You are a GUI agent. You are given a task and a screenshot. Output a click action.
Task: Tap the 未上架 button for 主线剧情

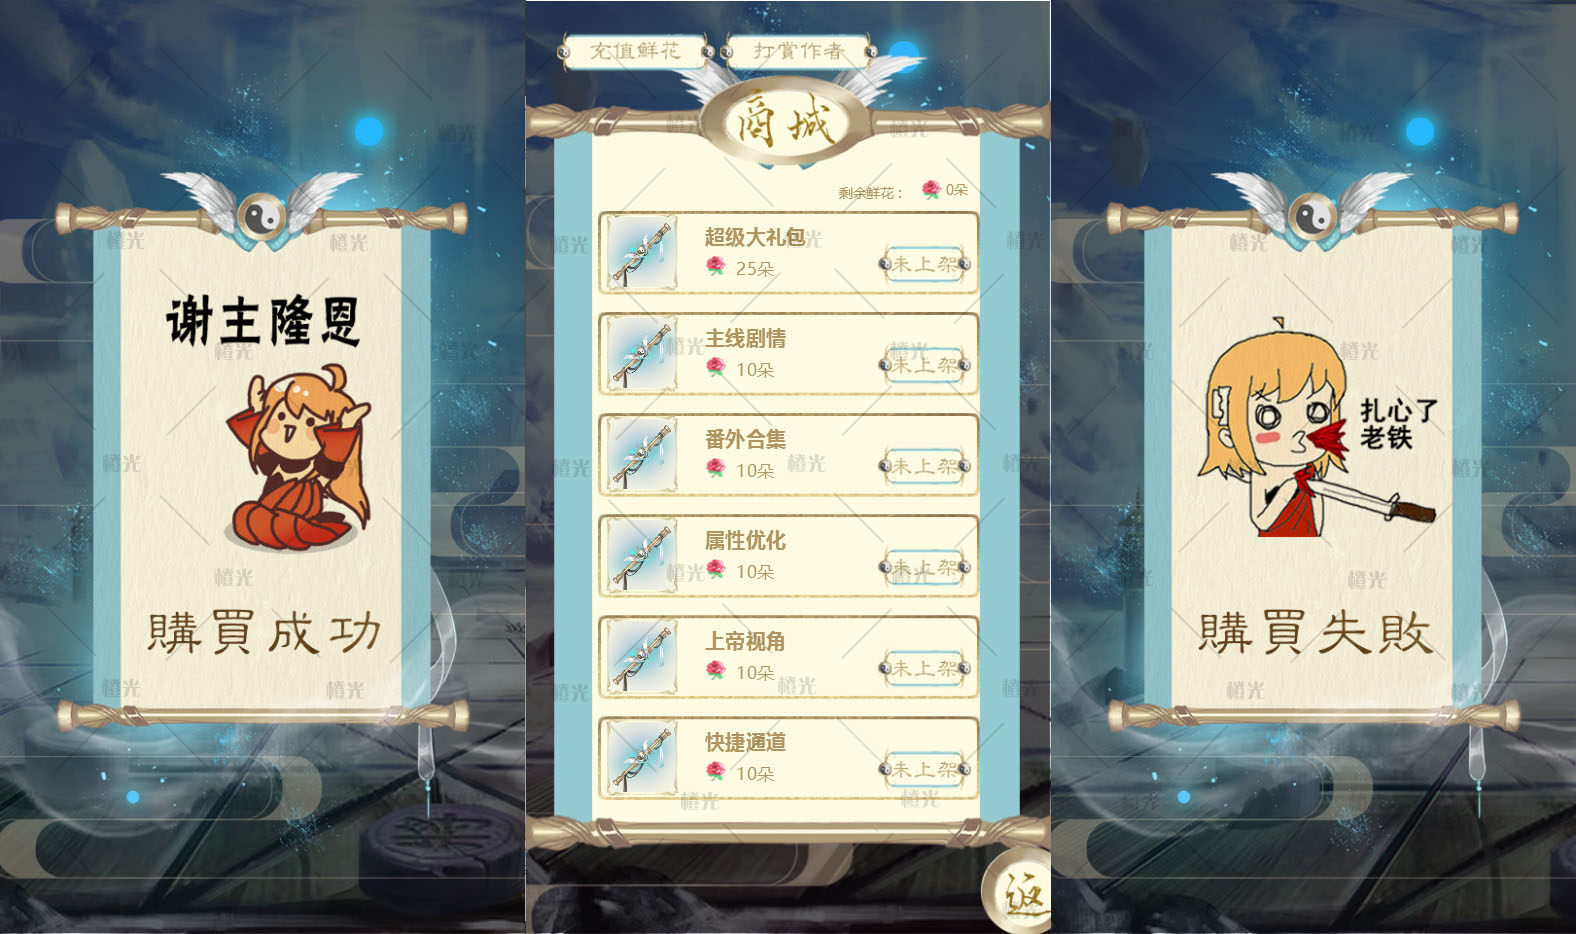[925, 365]
